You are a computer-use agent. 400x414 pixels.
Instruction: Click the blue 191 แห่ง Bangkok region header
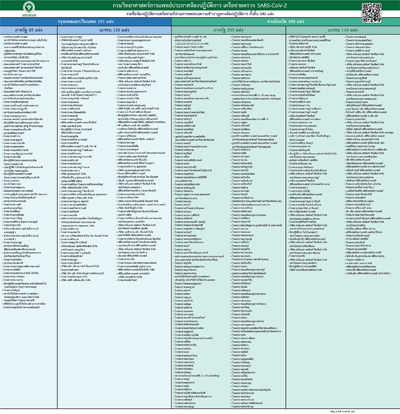(x=86, y=21)
